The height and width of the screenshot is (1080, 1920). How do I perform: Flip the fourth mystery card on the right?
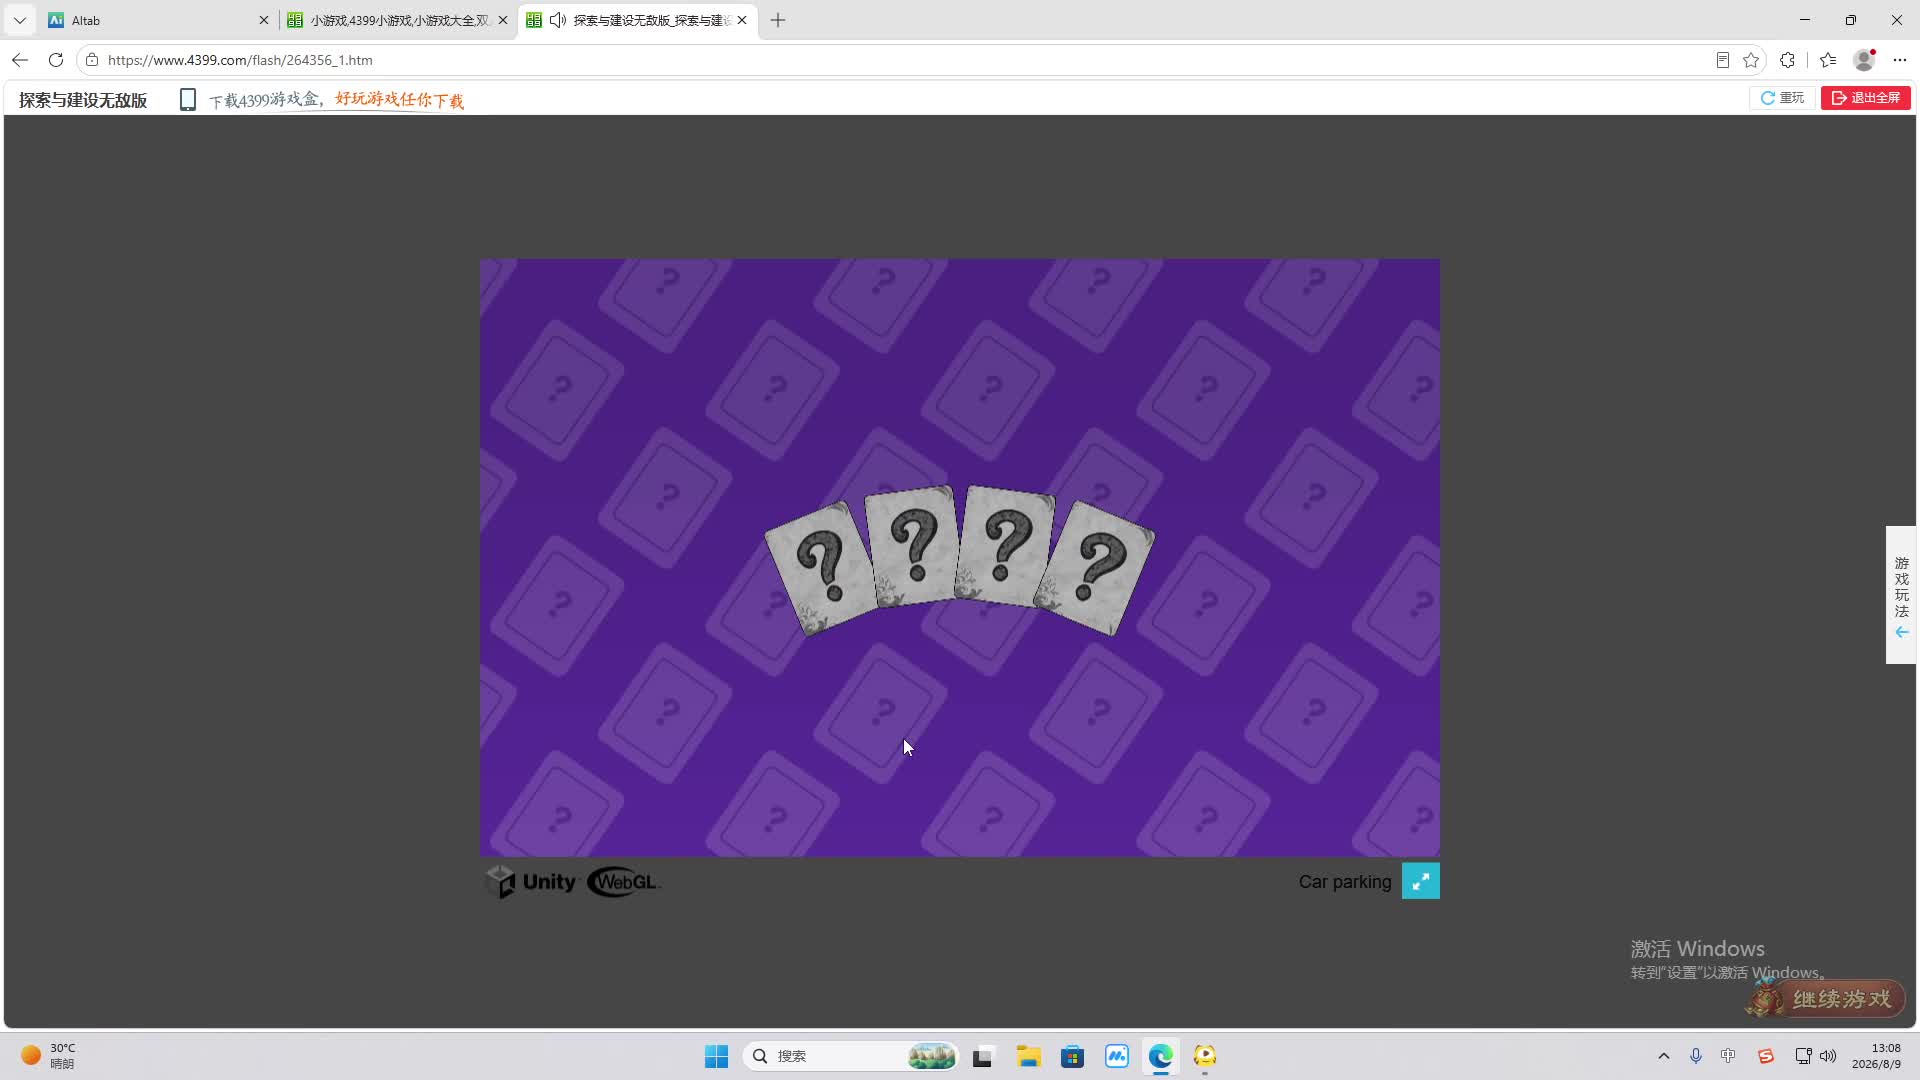[1096, 568]
